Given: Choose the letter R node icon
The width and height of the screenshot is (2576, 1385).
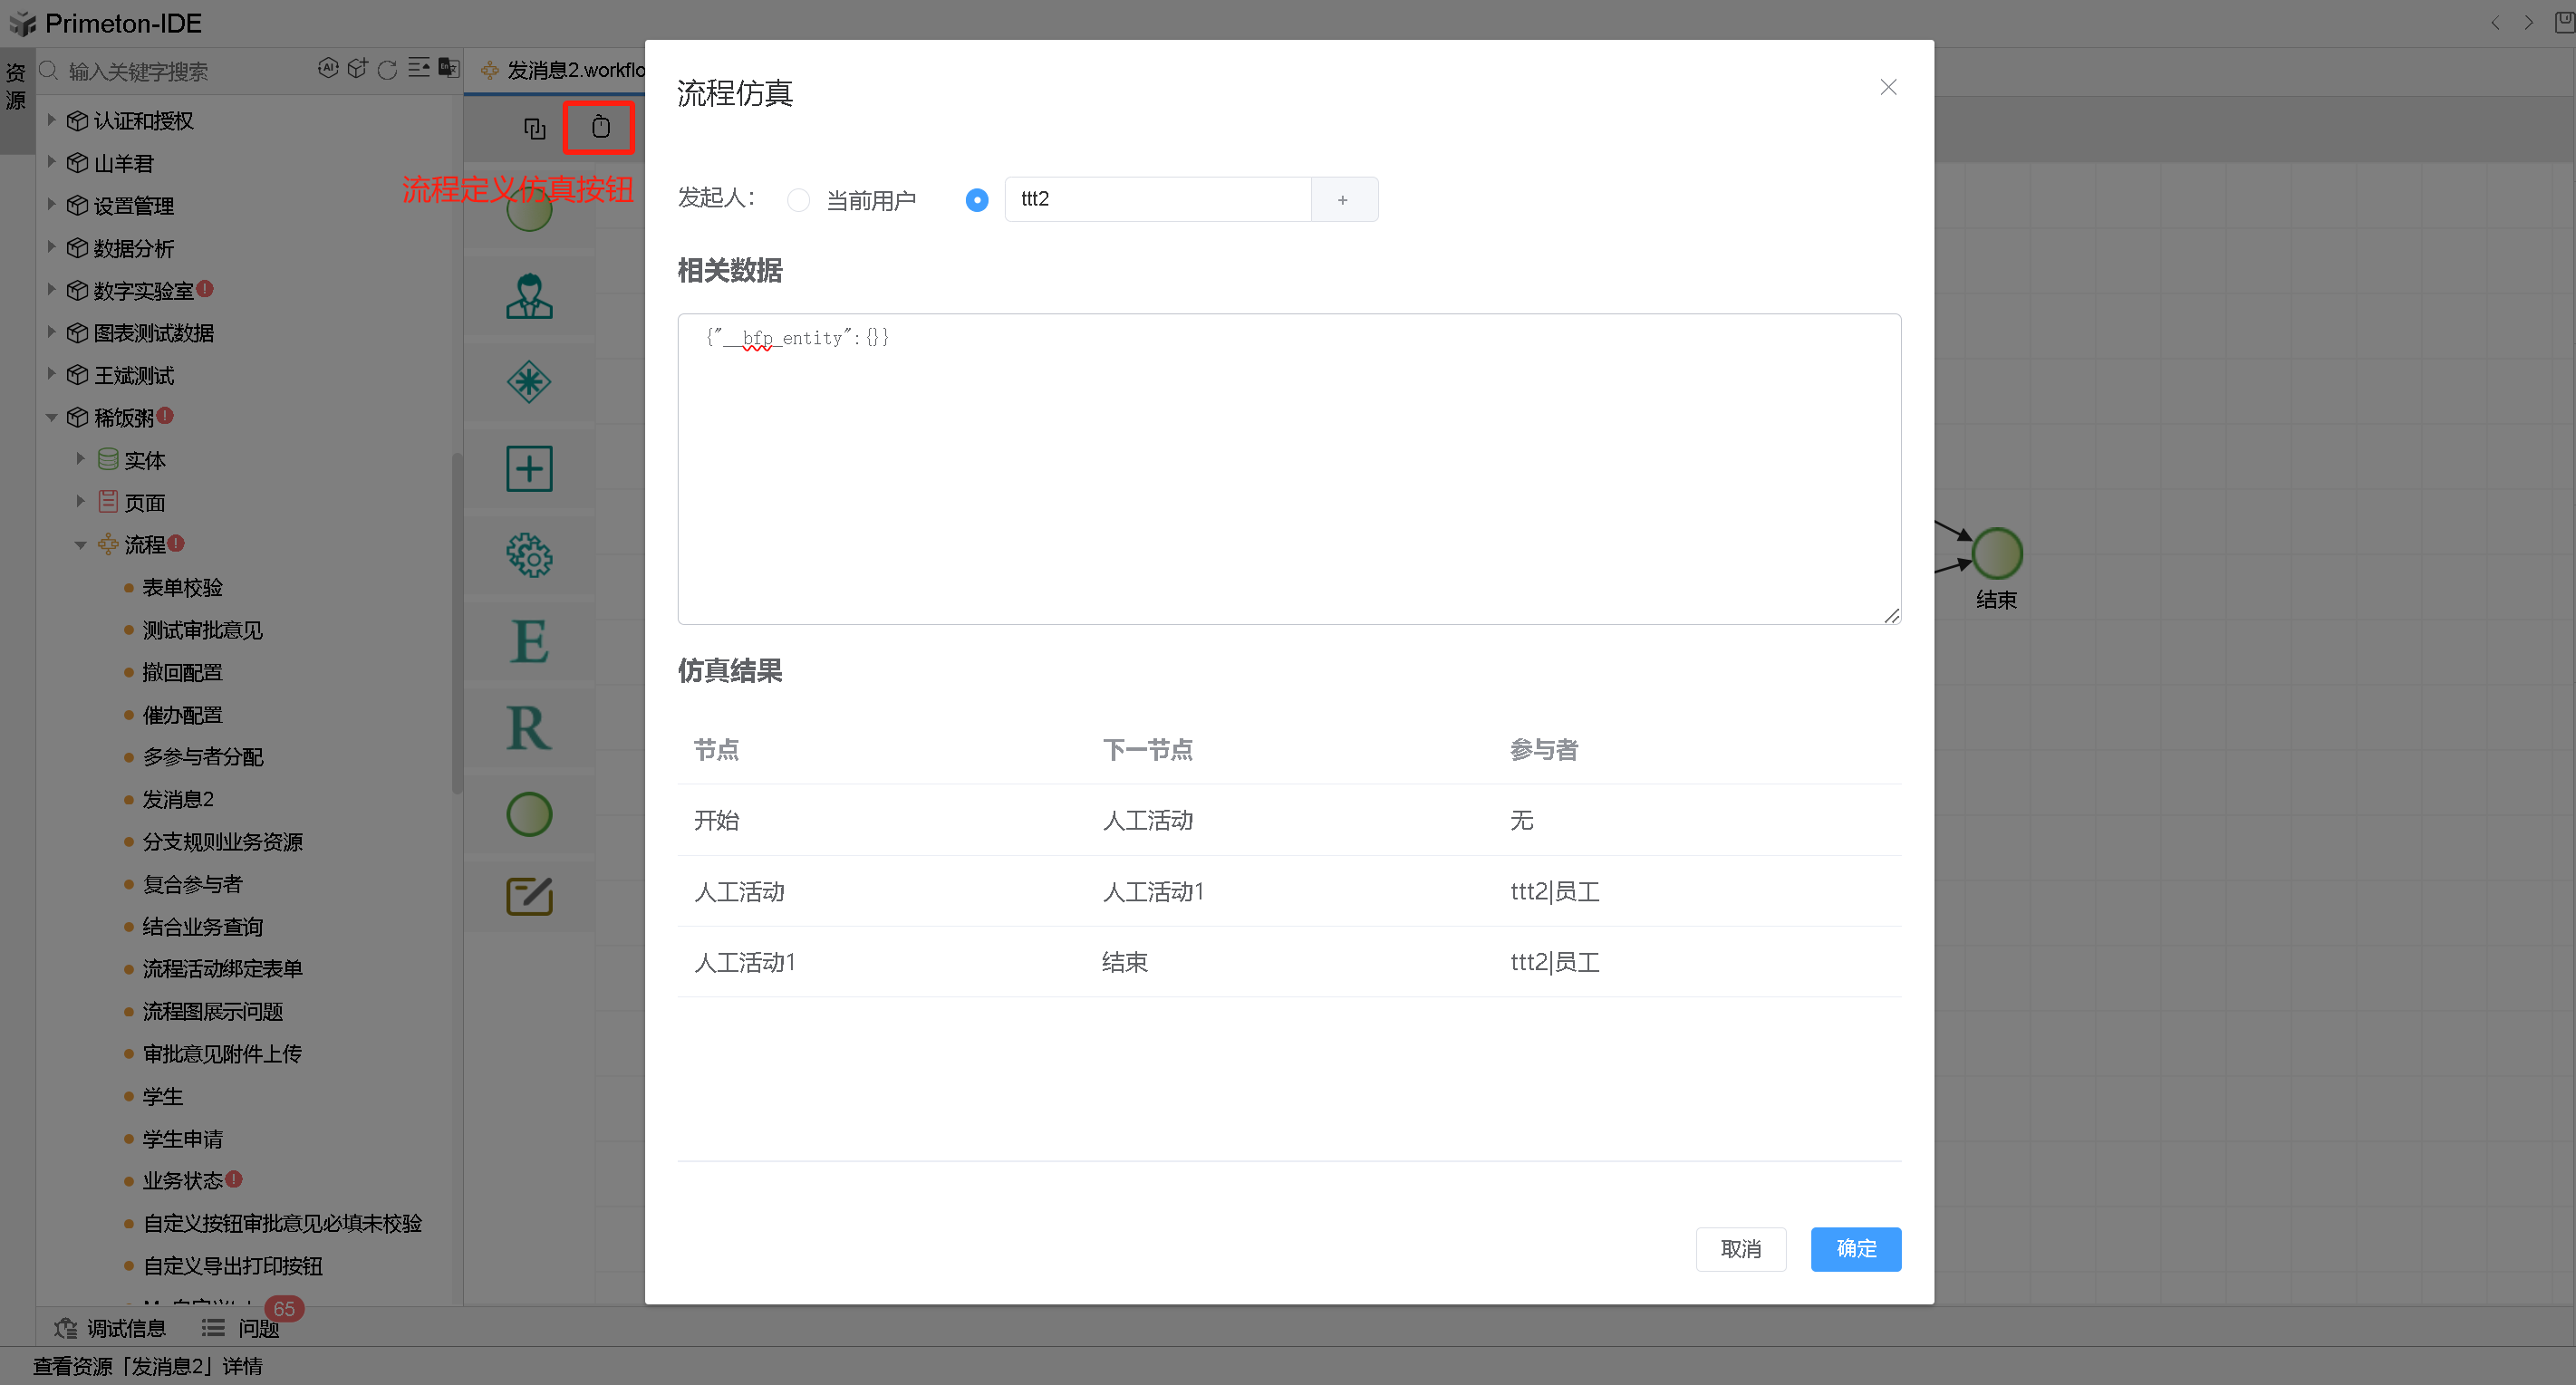Looking at the screenshot, I should 529,728.
